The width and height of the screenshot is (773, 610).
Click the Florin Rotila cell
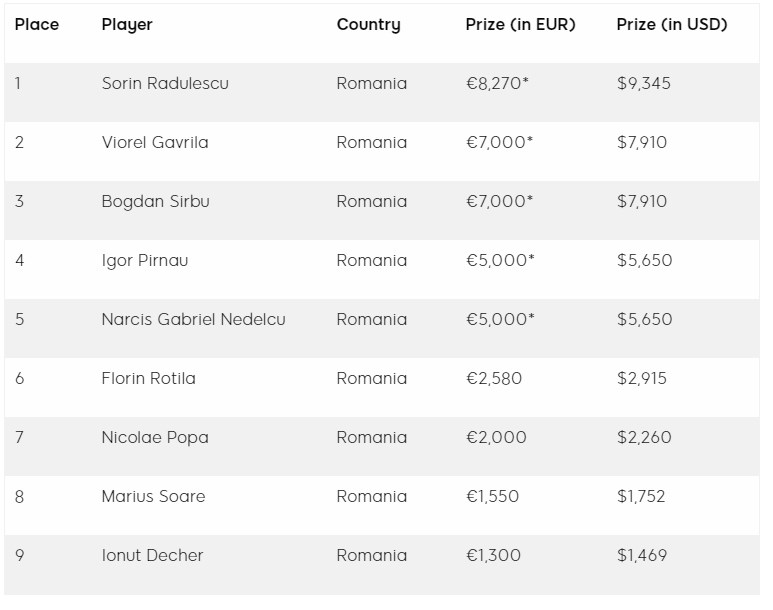148,379
